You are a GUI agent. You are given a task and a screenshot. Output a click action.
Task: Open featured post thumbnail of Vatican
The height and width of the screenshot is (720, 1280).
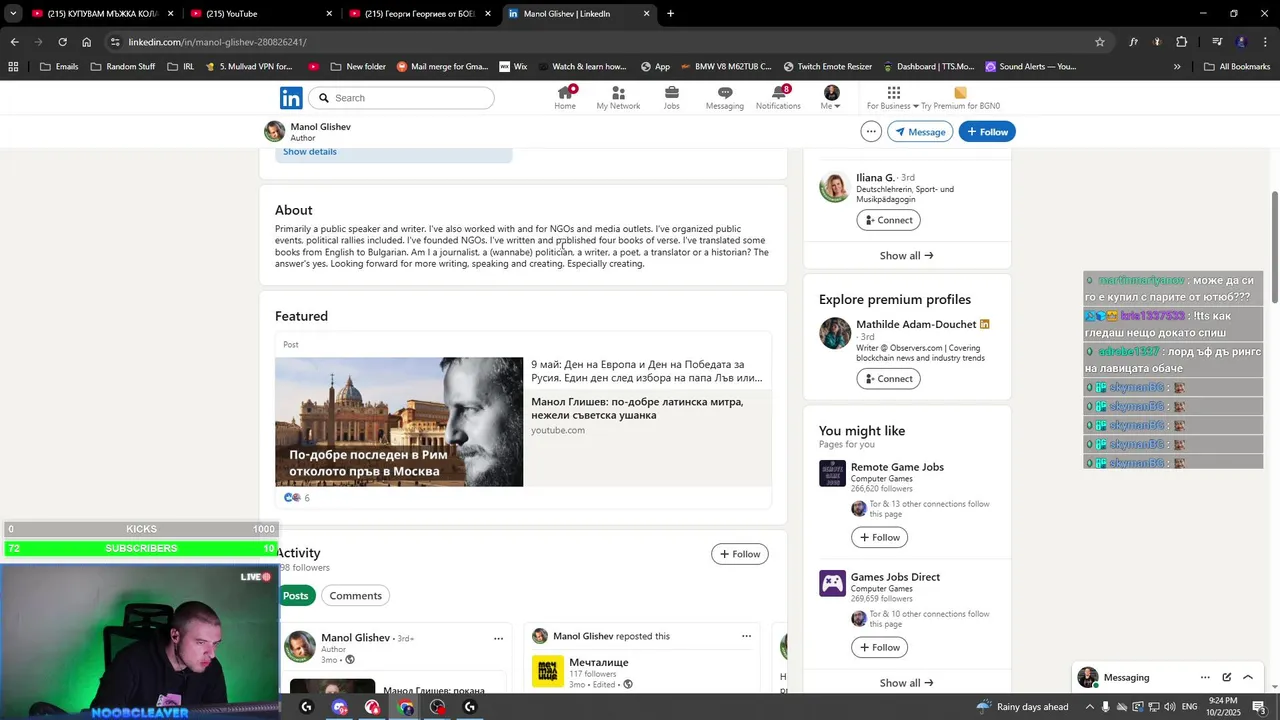[x=399, y=422]
